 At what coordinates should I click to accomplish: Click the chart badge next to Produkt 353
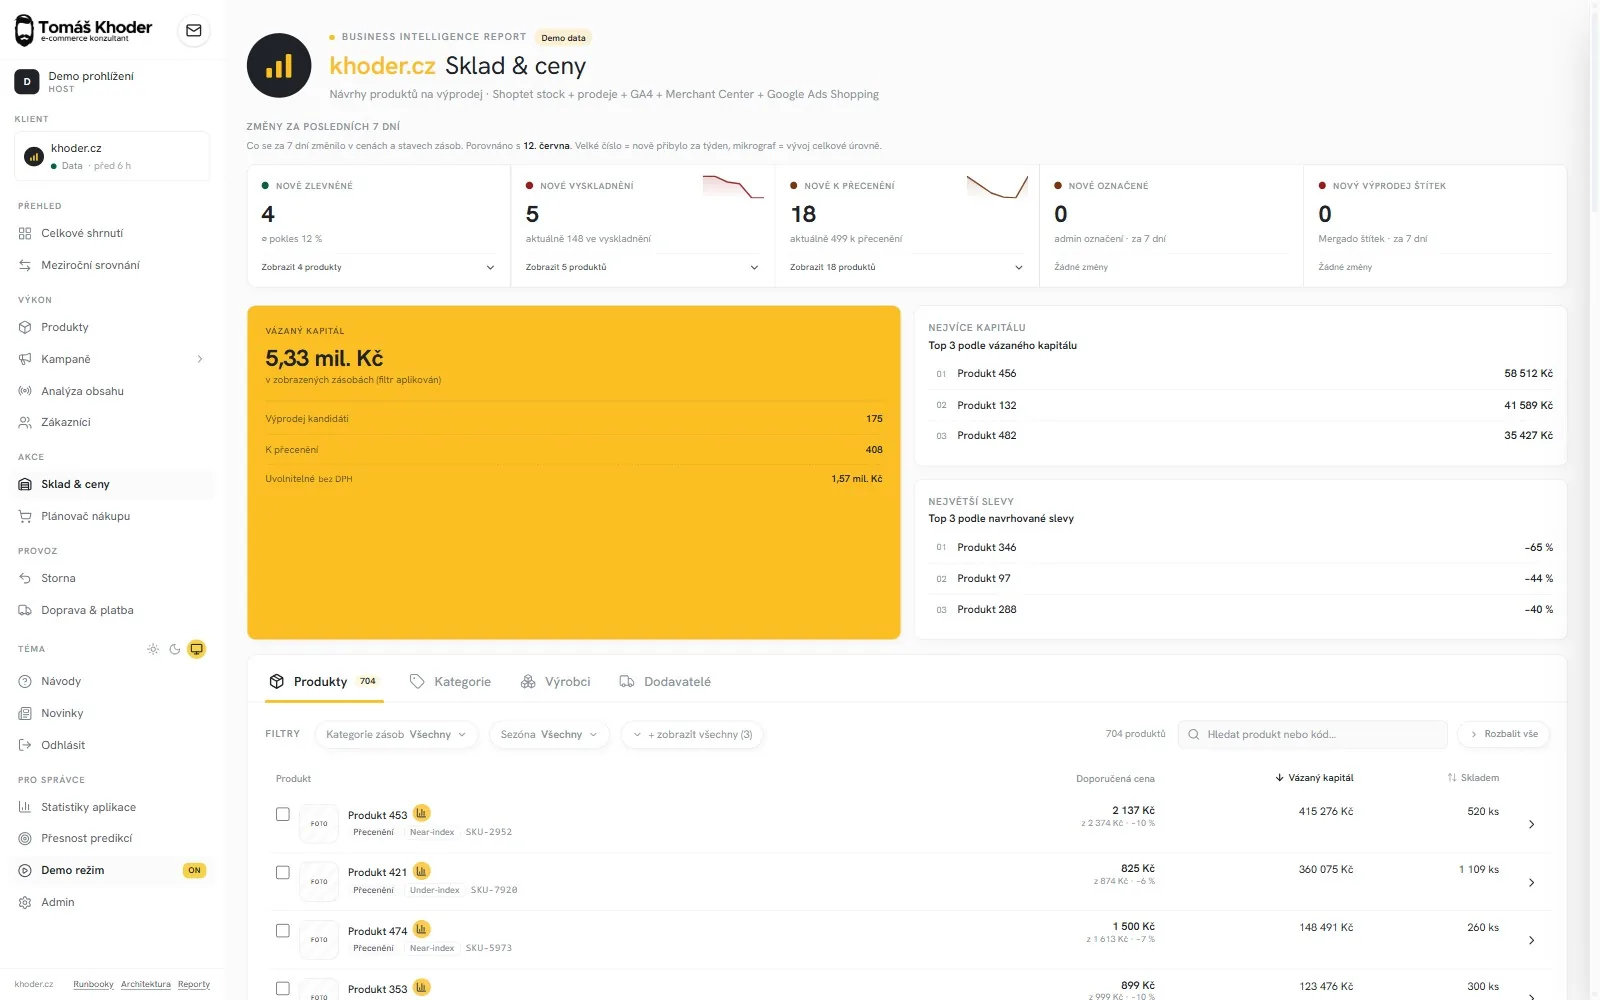pyautogui.click(x=422, y=987)
